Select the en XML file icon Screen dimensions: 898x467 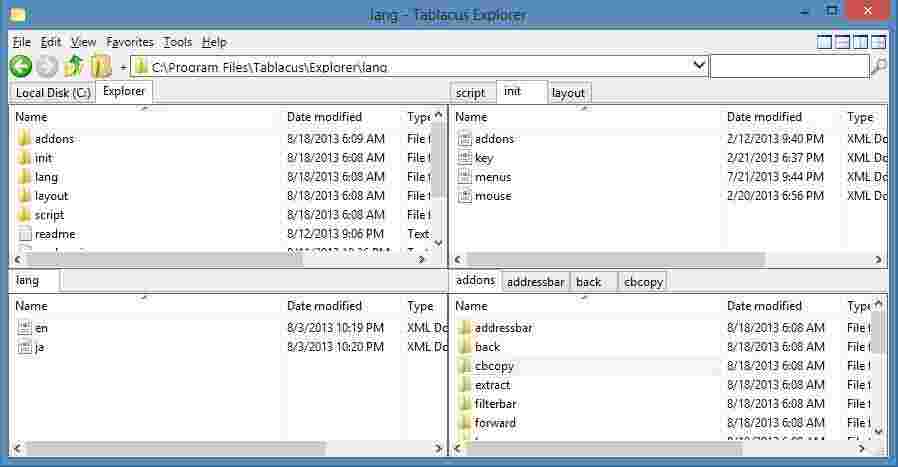click(24, 328)
